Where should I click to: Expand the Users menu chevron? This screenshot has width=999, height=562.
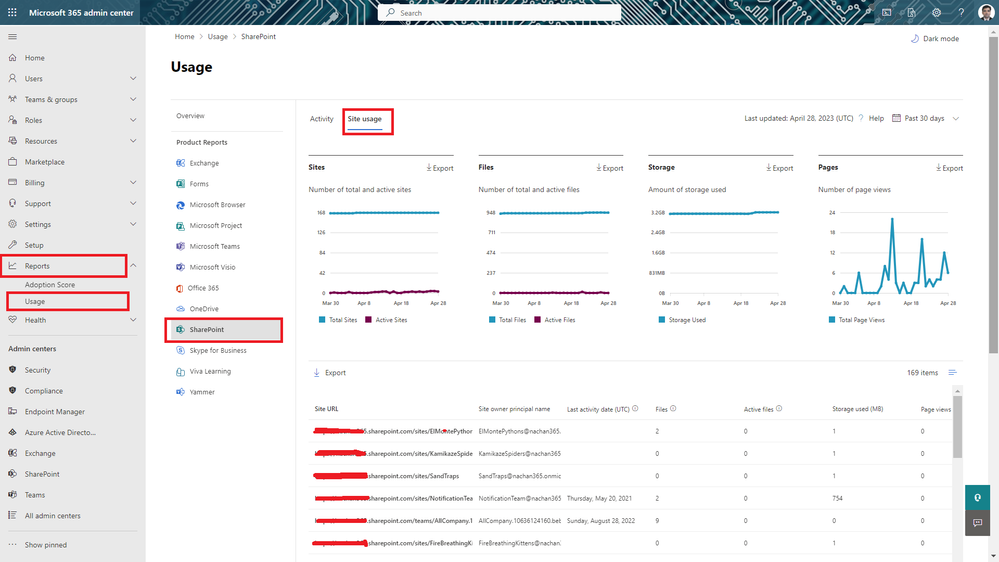tap(133, 78)
